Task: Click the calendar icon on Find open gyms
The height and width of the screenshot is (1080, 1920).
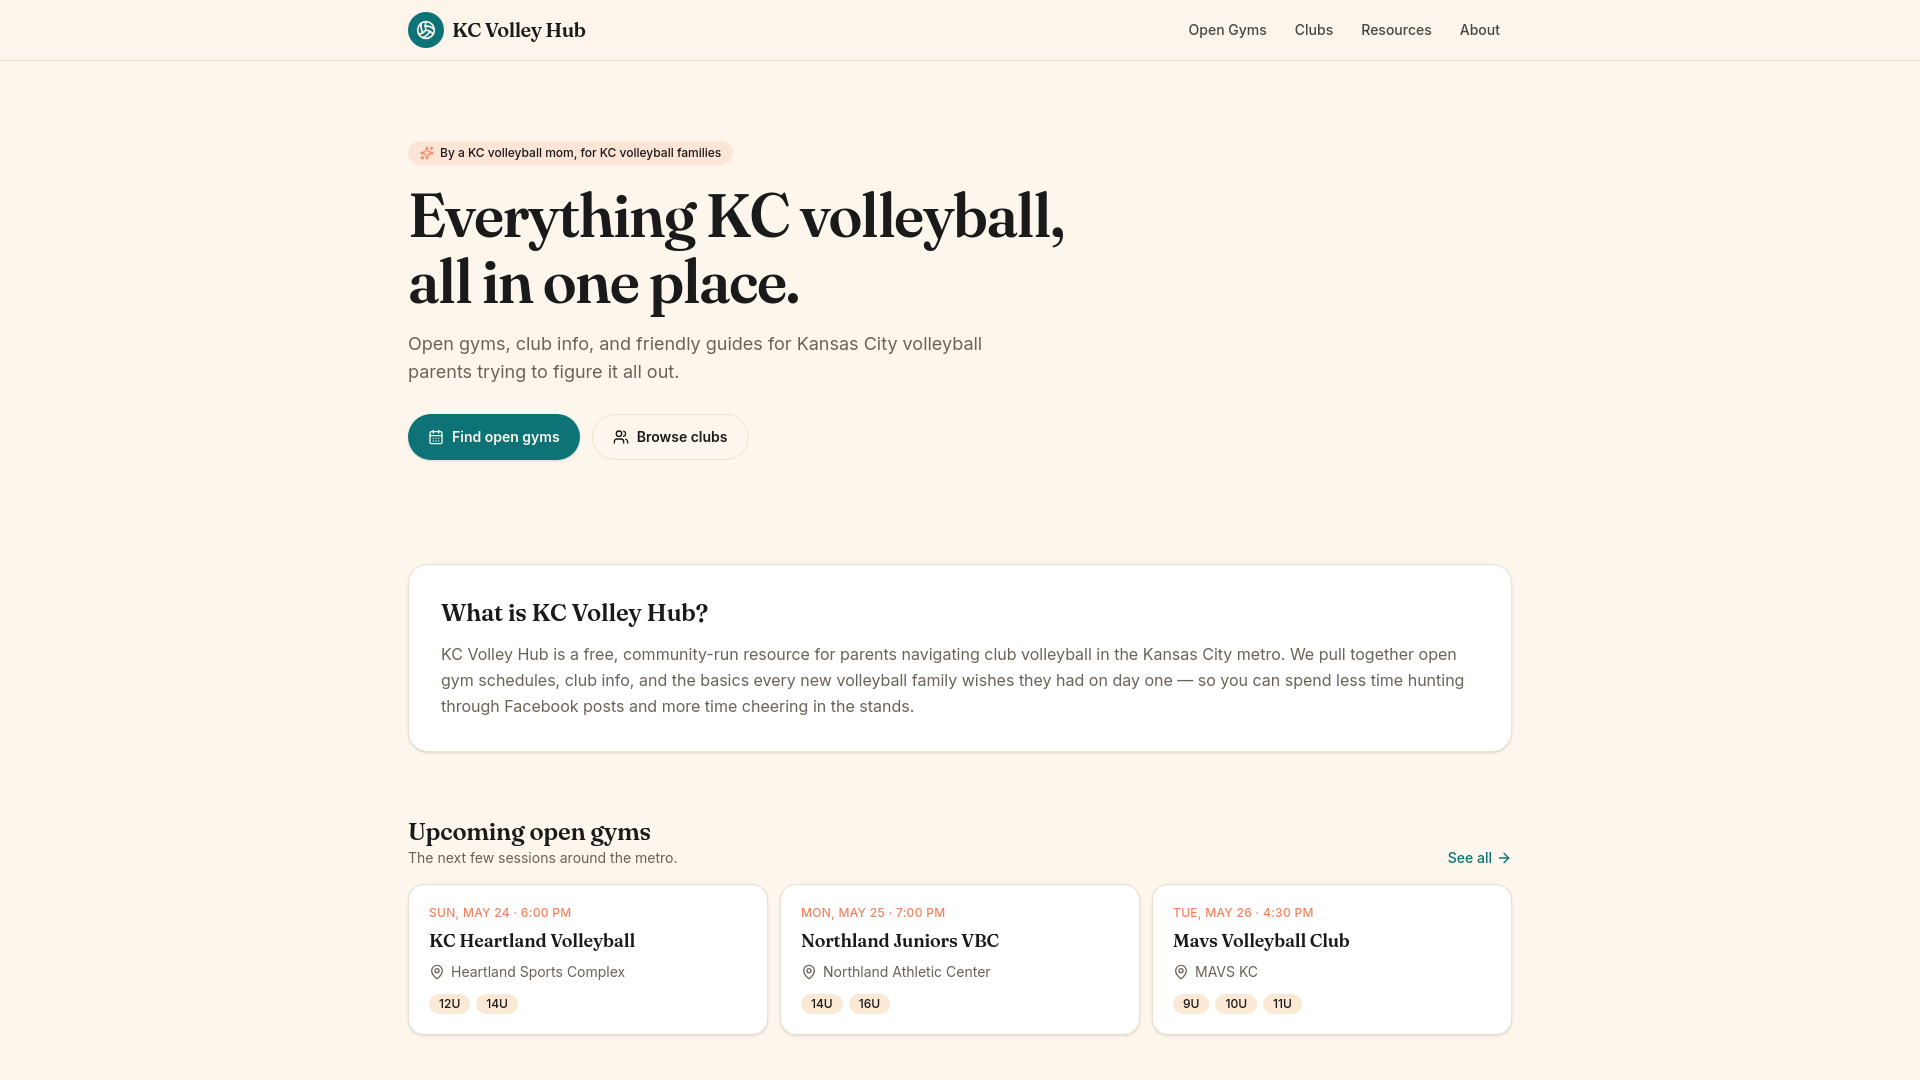Action: click(436, 437)
